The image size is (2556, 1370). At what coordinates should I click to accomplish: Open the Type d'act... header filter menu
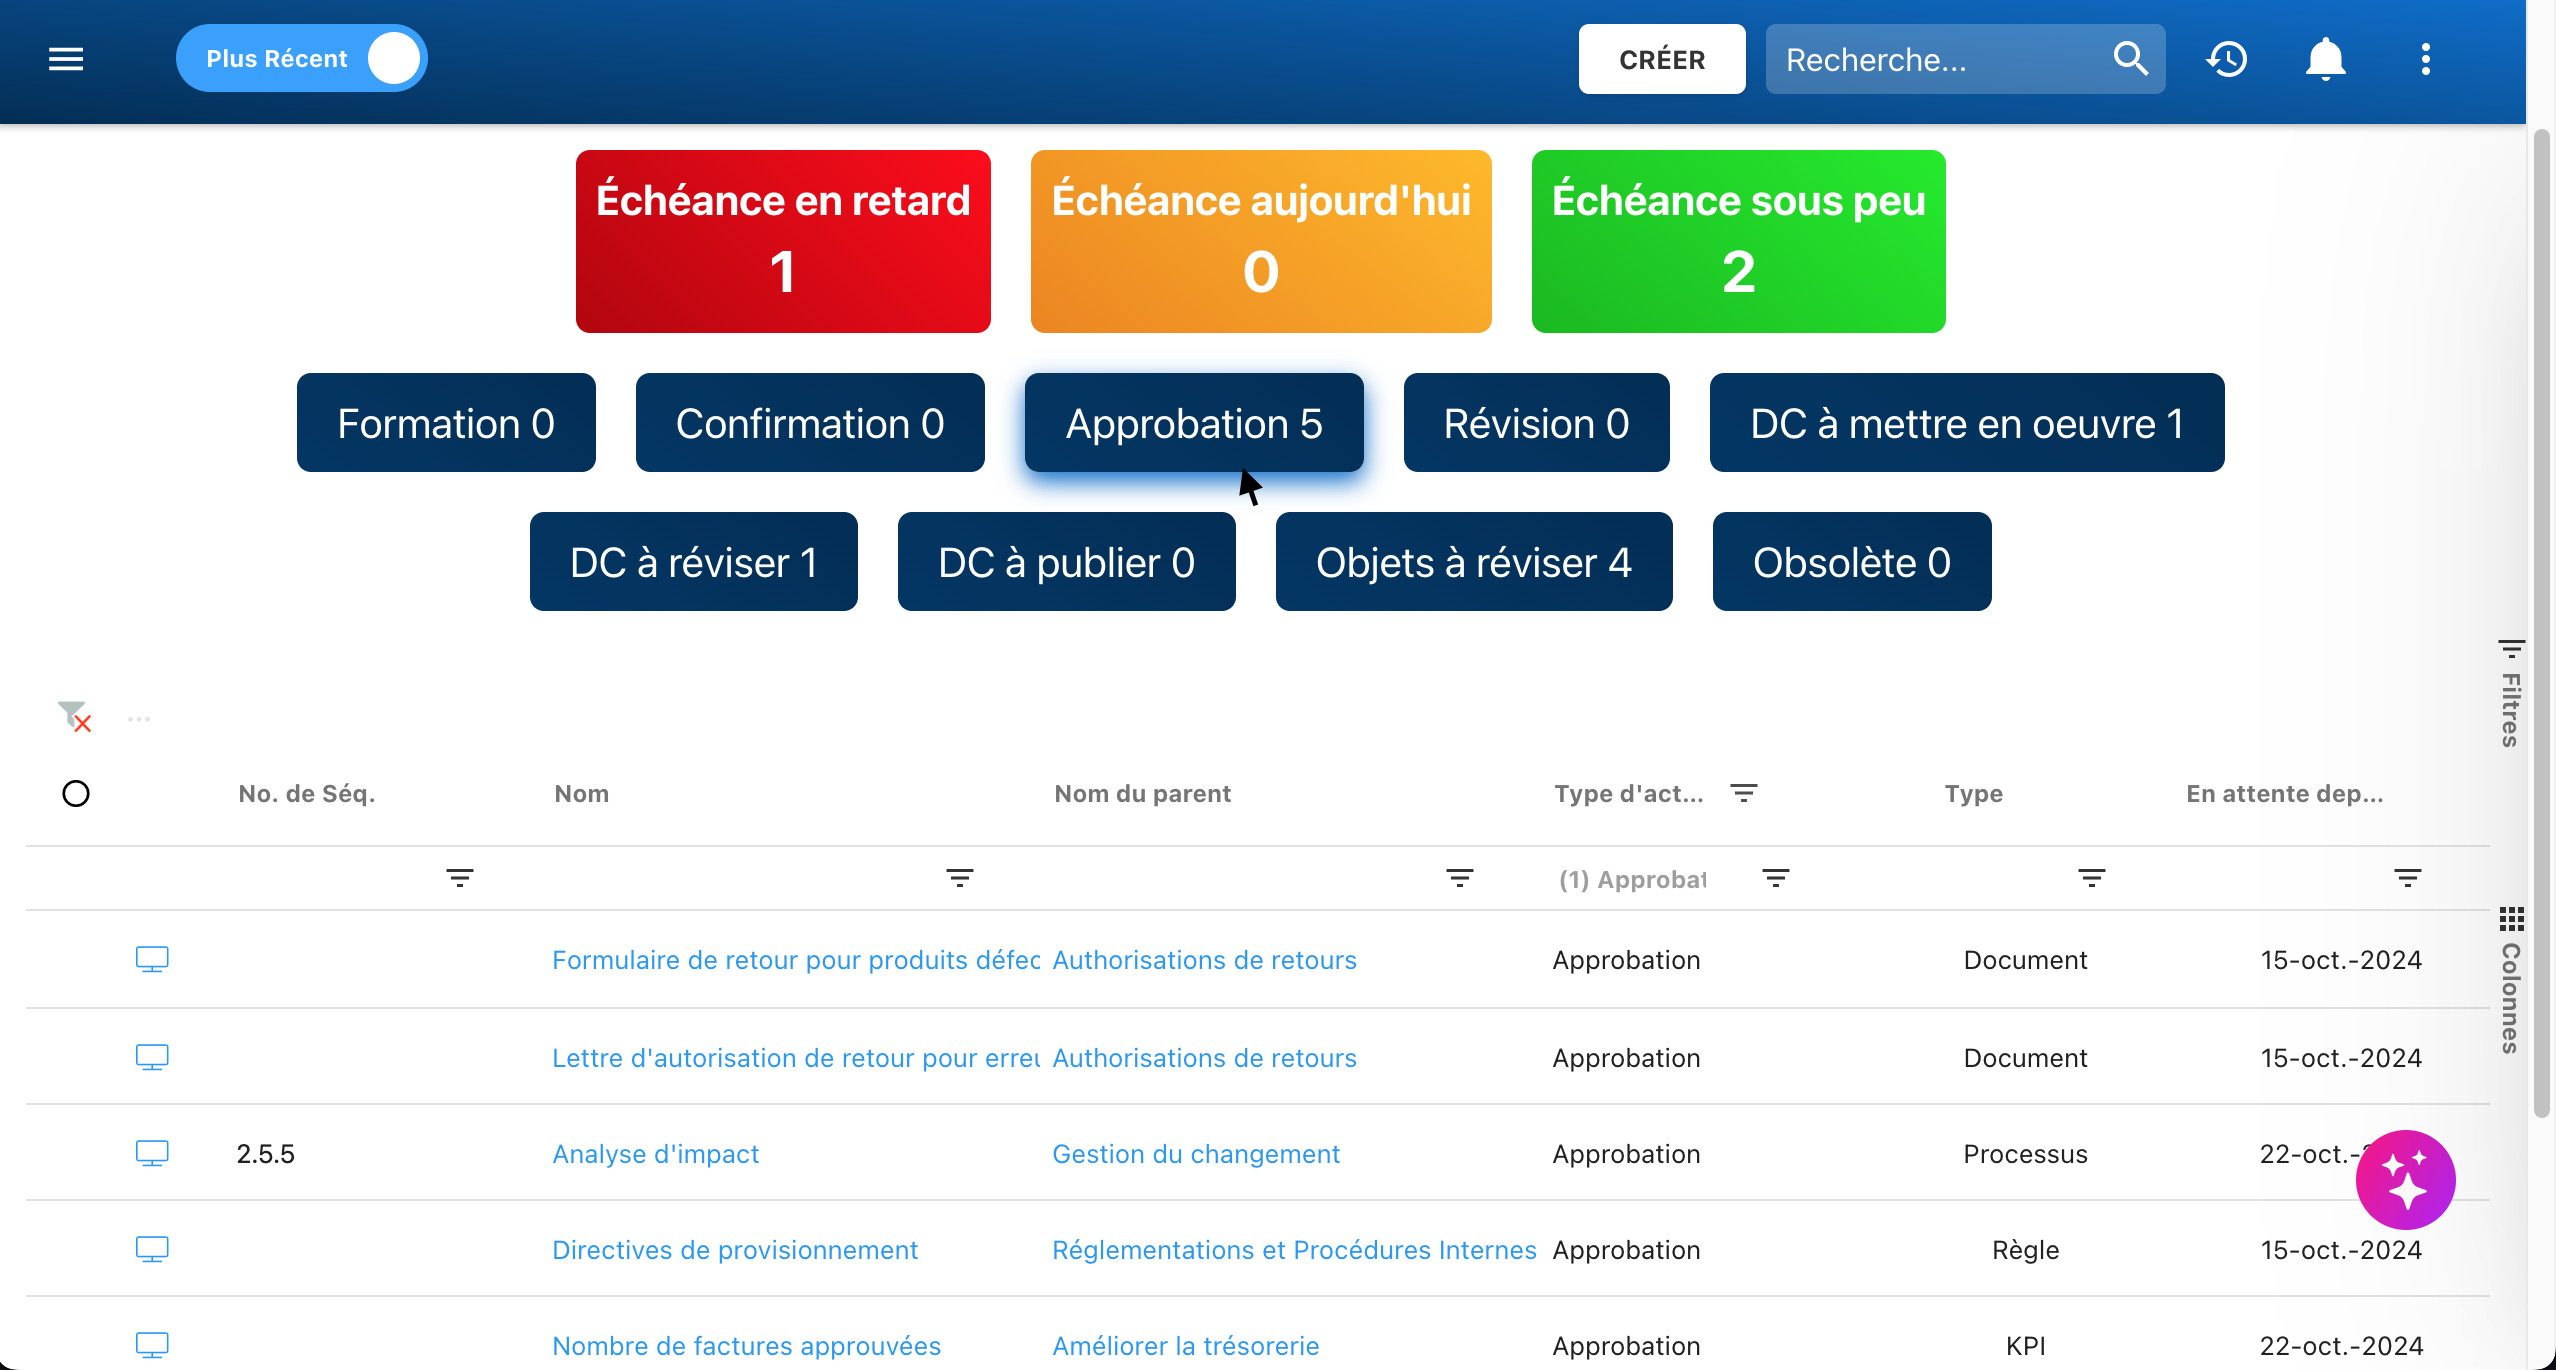click(1743, 793)
